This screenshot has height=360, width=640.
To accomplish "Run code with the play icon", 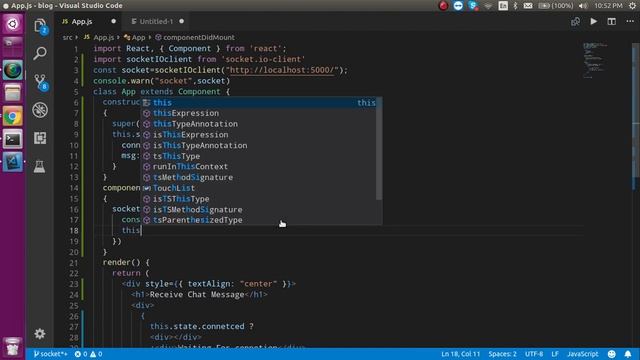I will [593, 21].
